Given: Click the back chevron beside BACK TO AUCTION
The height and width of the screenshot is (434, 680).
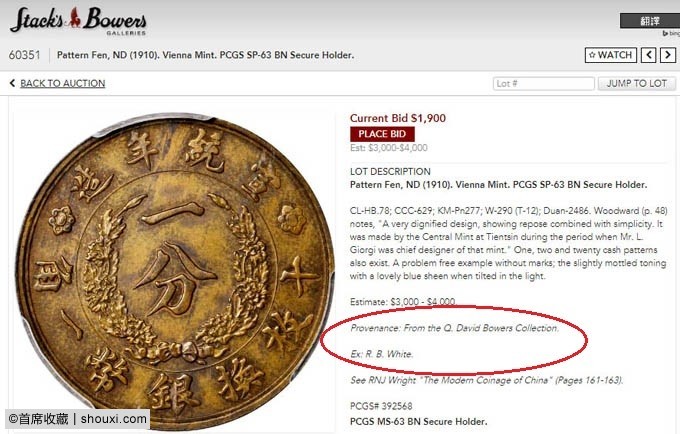Looking at the screenshot, I should tap(13, 83).
